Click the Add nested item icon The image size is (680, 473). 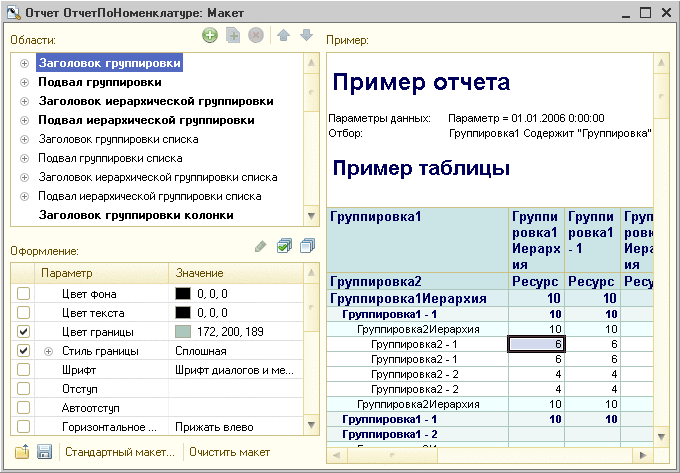pos(233,35)
